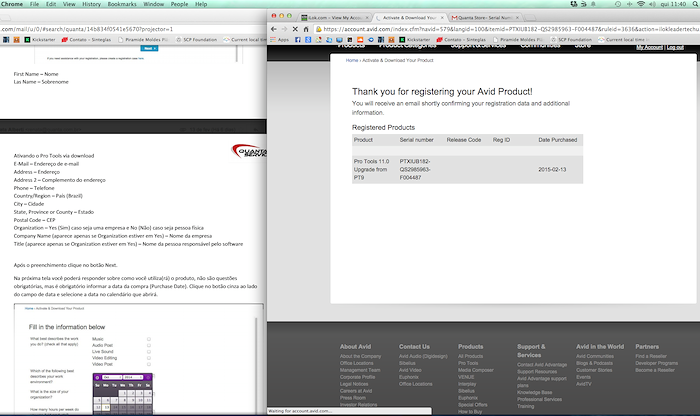
Task: Close the Quanta Store Gmail tab
Action: point(517,18)
